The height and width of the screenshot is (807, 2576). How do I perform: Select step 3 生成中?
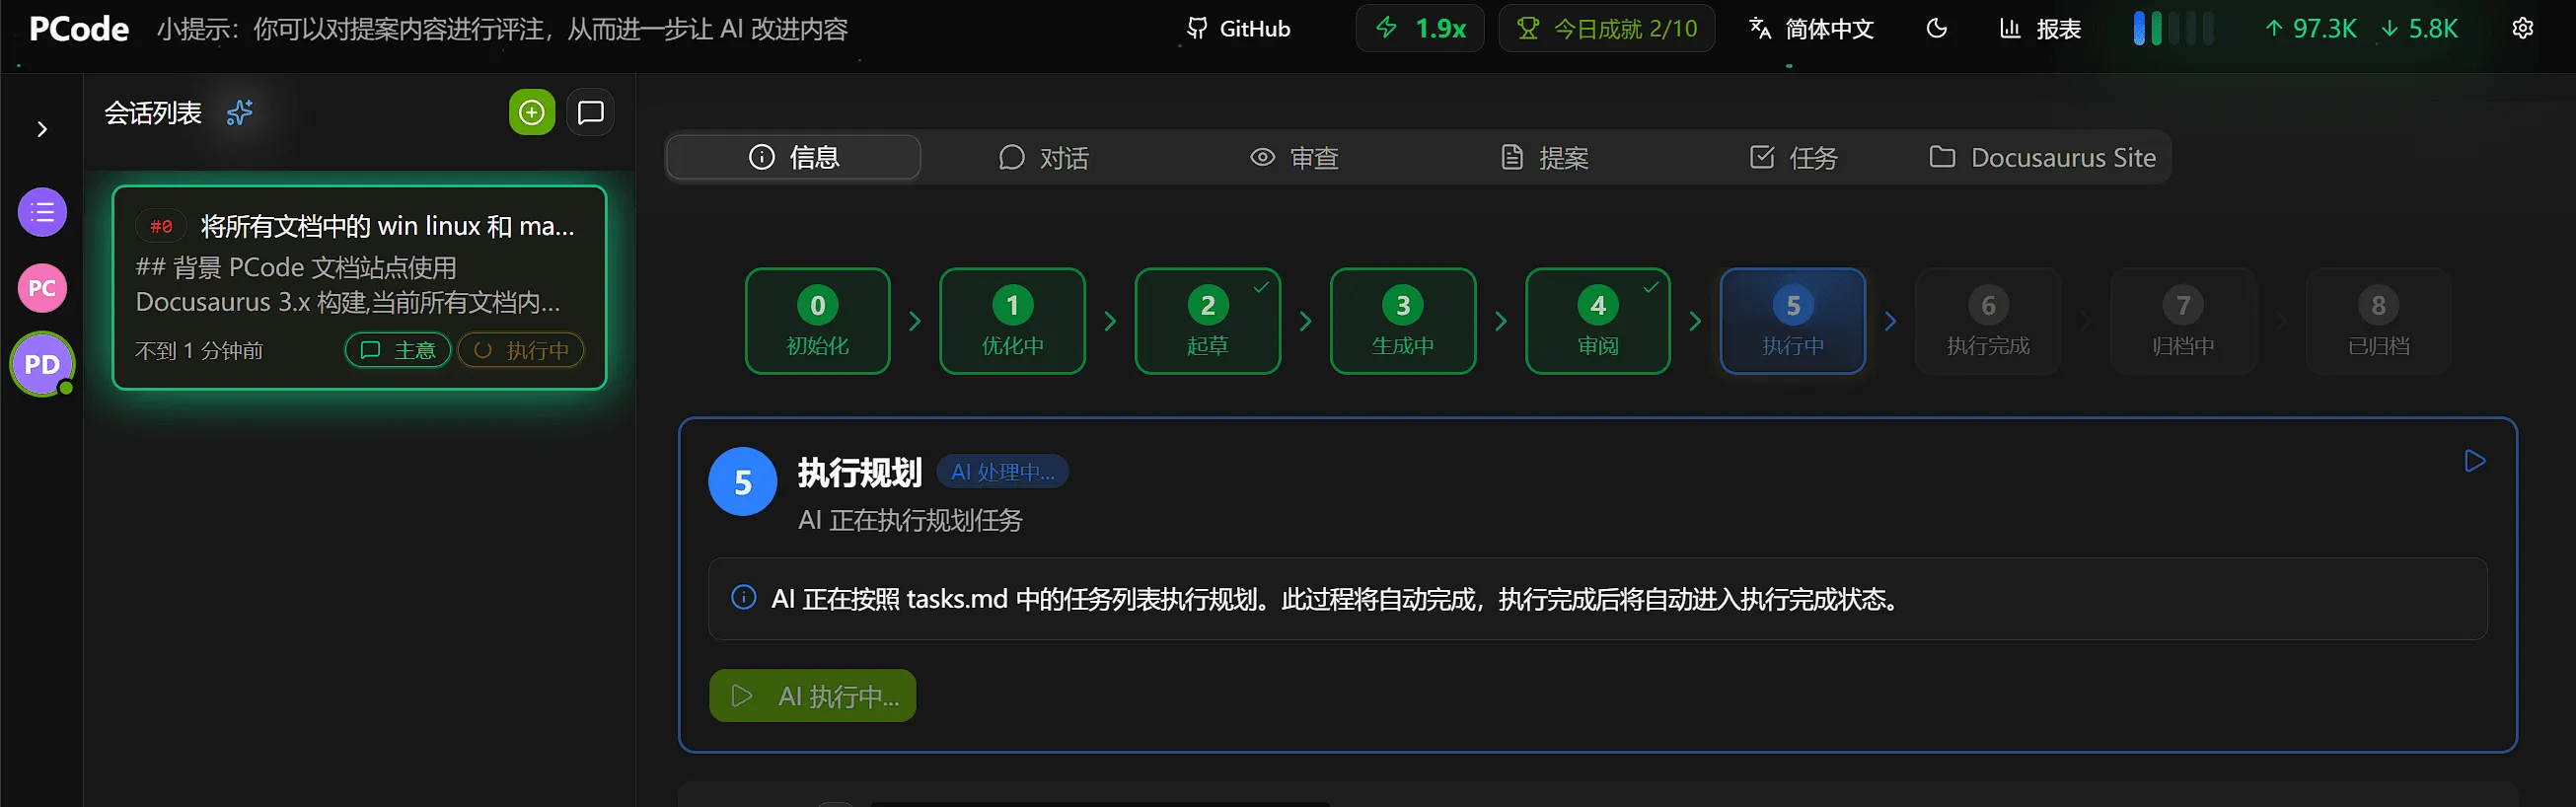(1402, 321)
